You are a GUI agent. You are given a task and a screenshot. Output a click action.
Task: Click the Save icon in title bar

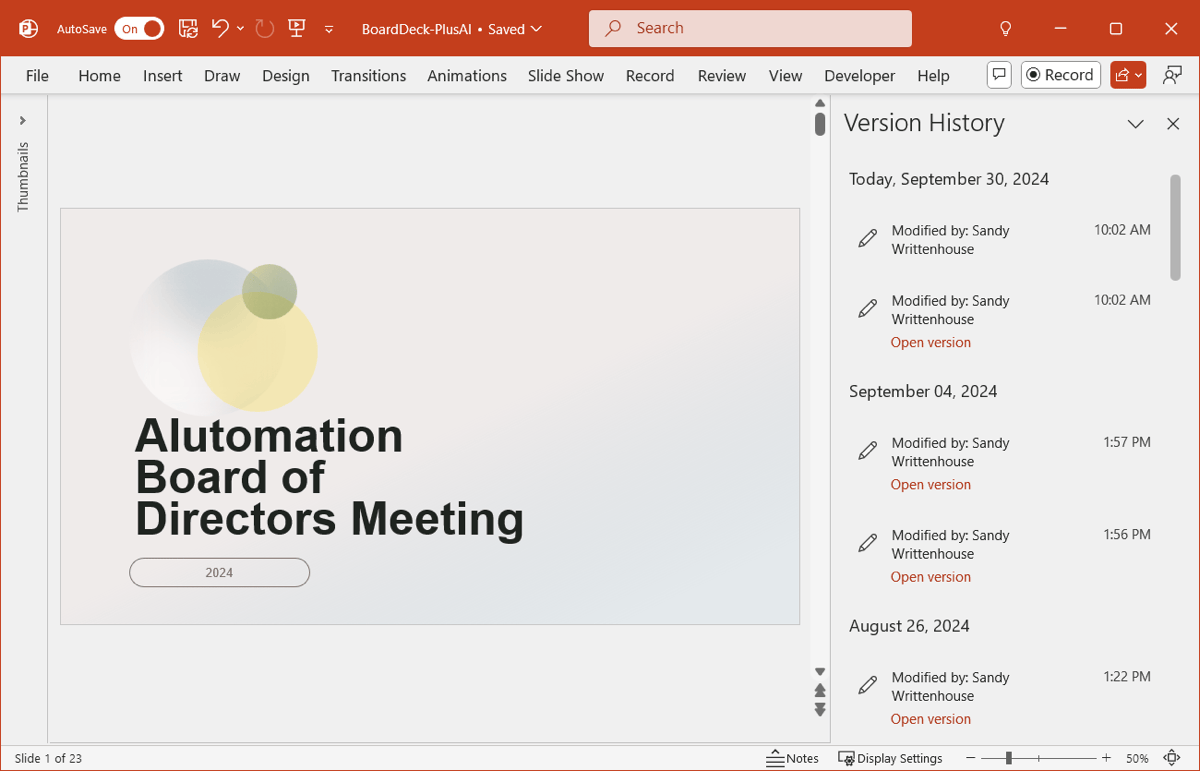point(188,28)
